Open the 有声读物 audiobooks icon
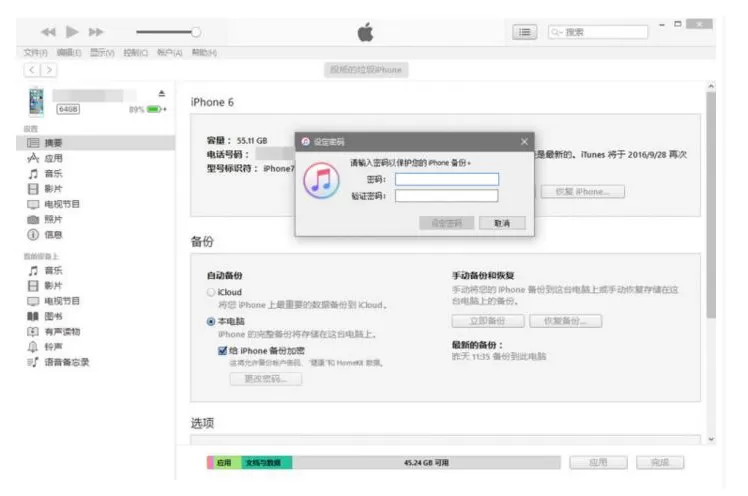Image resolution: width=748 pixels, height=496 pixels. [33, 331]
